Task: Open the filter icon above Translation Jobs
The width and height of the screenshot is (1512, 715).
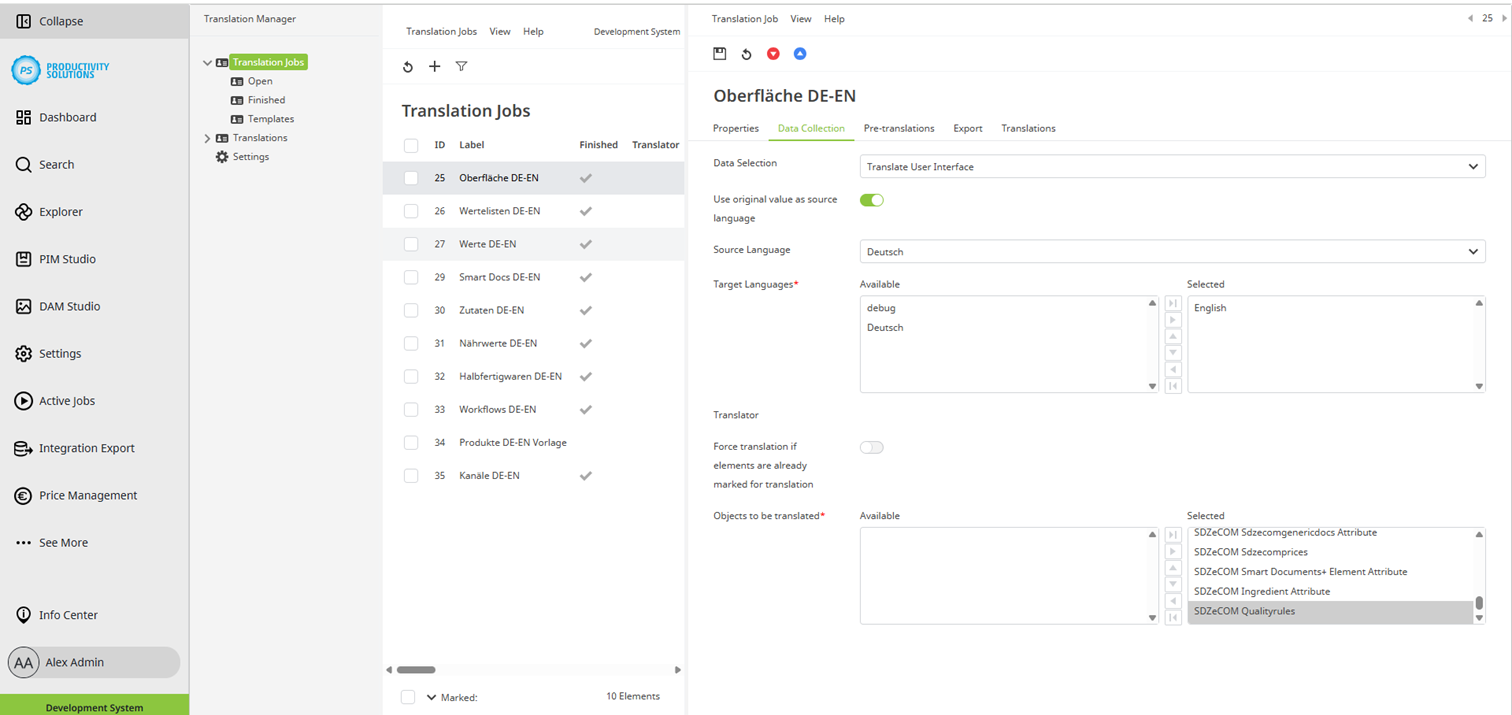Action: pos(461,67)
